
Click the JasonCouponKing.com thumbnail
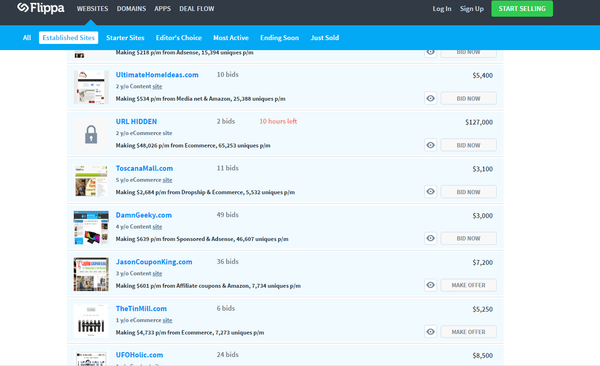pos(91,274)
